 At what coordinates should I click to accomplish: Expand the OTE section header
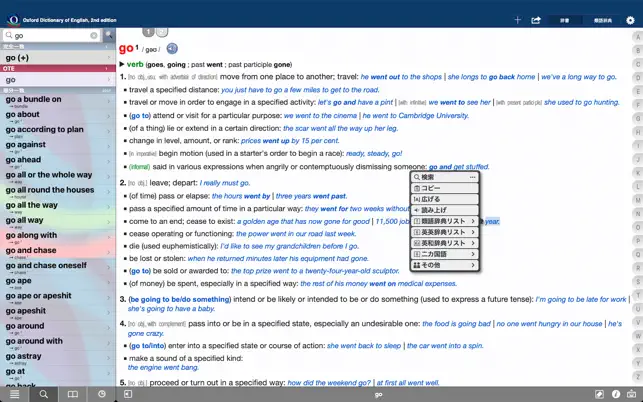click(57, 69)
